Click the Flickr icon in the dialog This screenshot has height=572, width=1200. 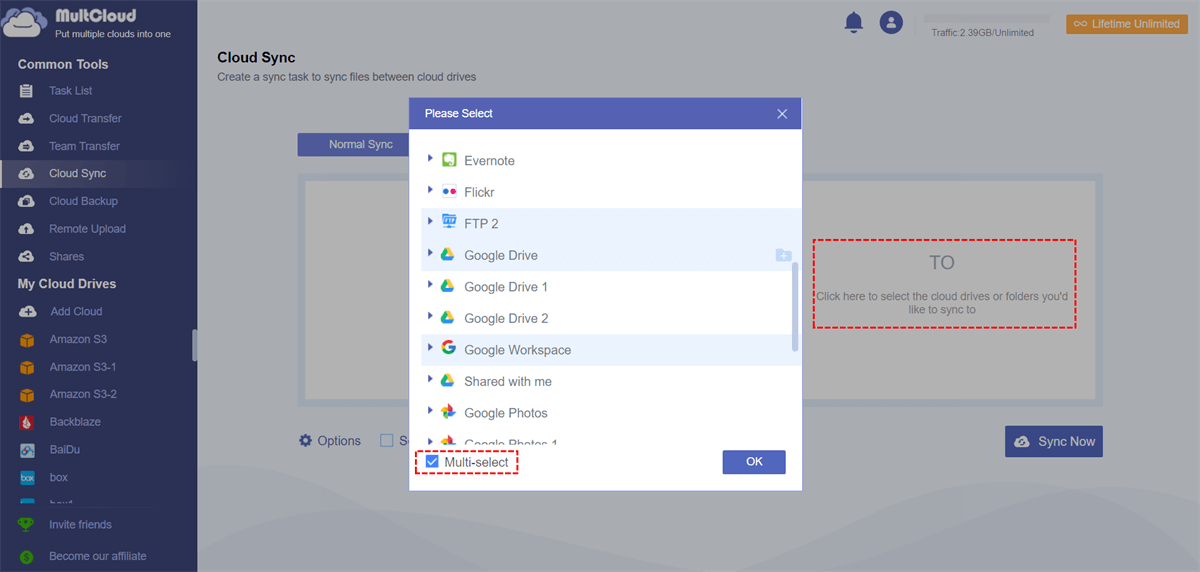tap(449, 192)
